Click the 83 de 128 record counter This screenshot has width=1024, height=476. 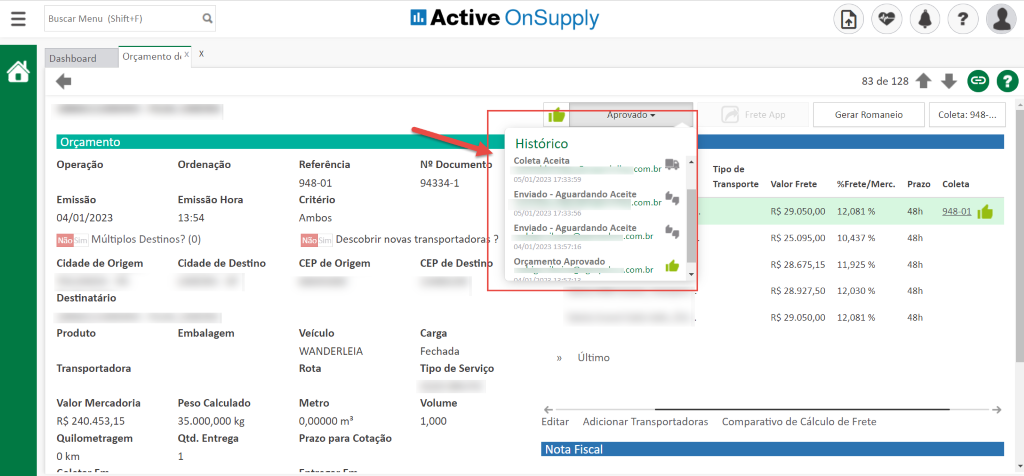(x=885, y=82)
